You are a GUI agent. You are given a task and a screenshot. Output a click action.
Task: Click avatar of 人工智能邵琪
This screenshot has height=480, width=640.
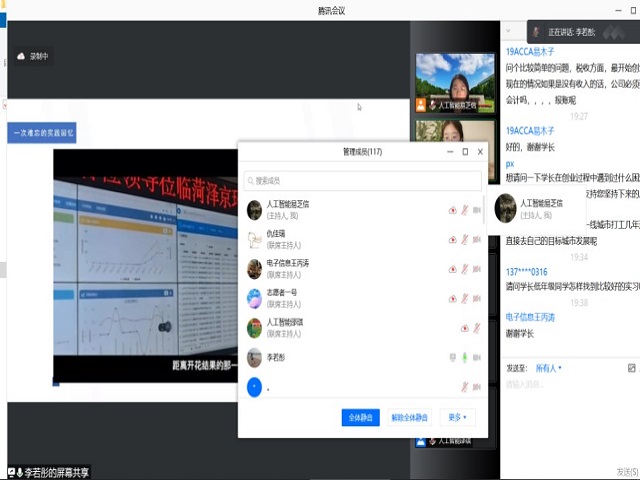tap(255, 327)
